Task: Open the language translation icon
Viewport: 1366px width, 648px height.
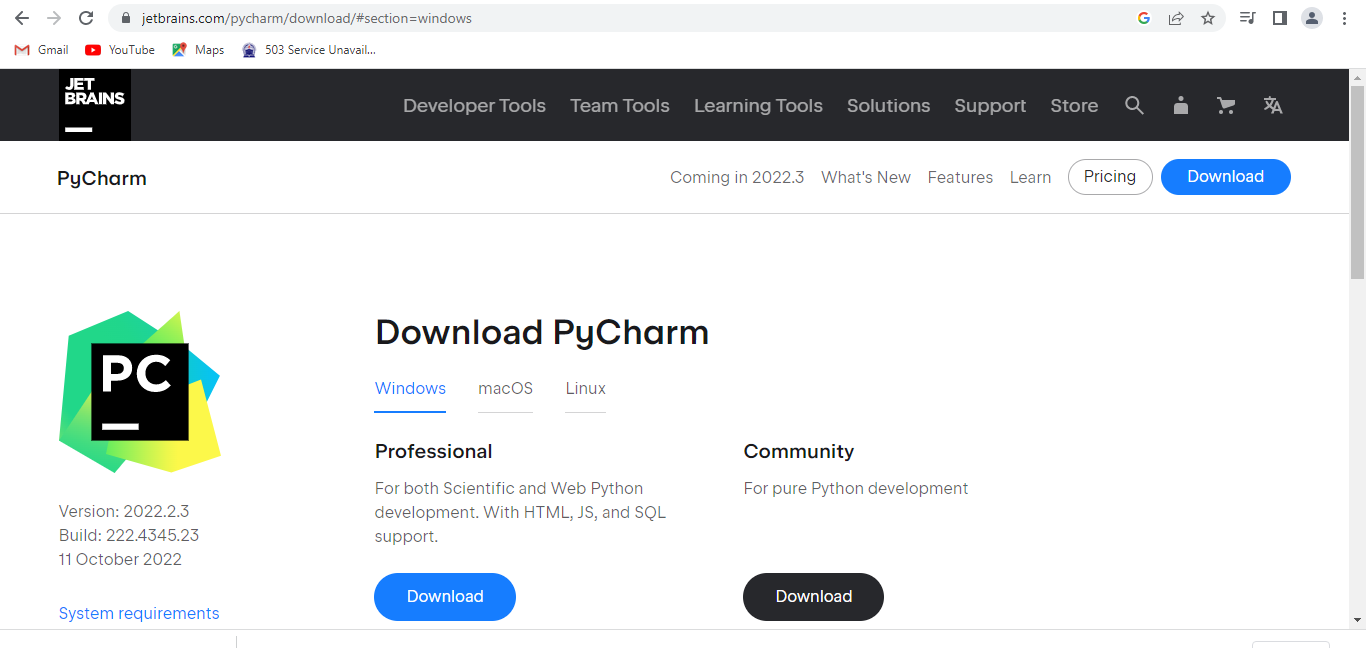Action: point(1272,105)
